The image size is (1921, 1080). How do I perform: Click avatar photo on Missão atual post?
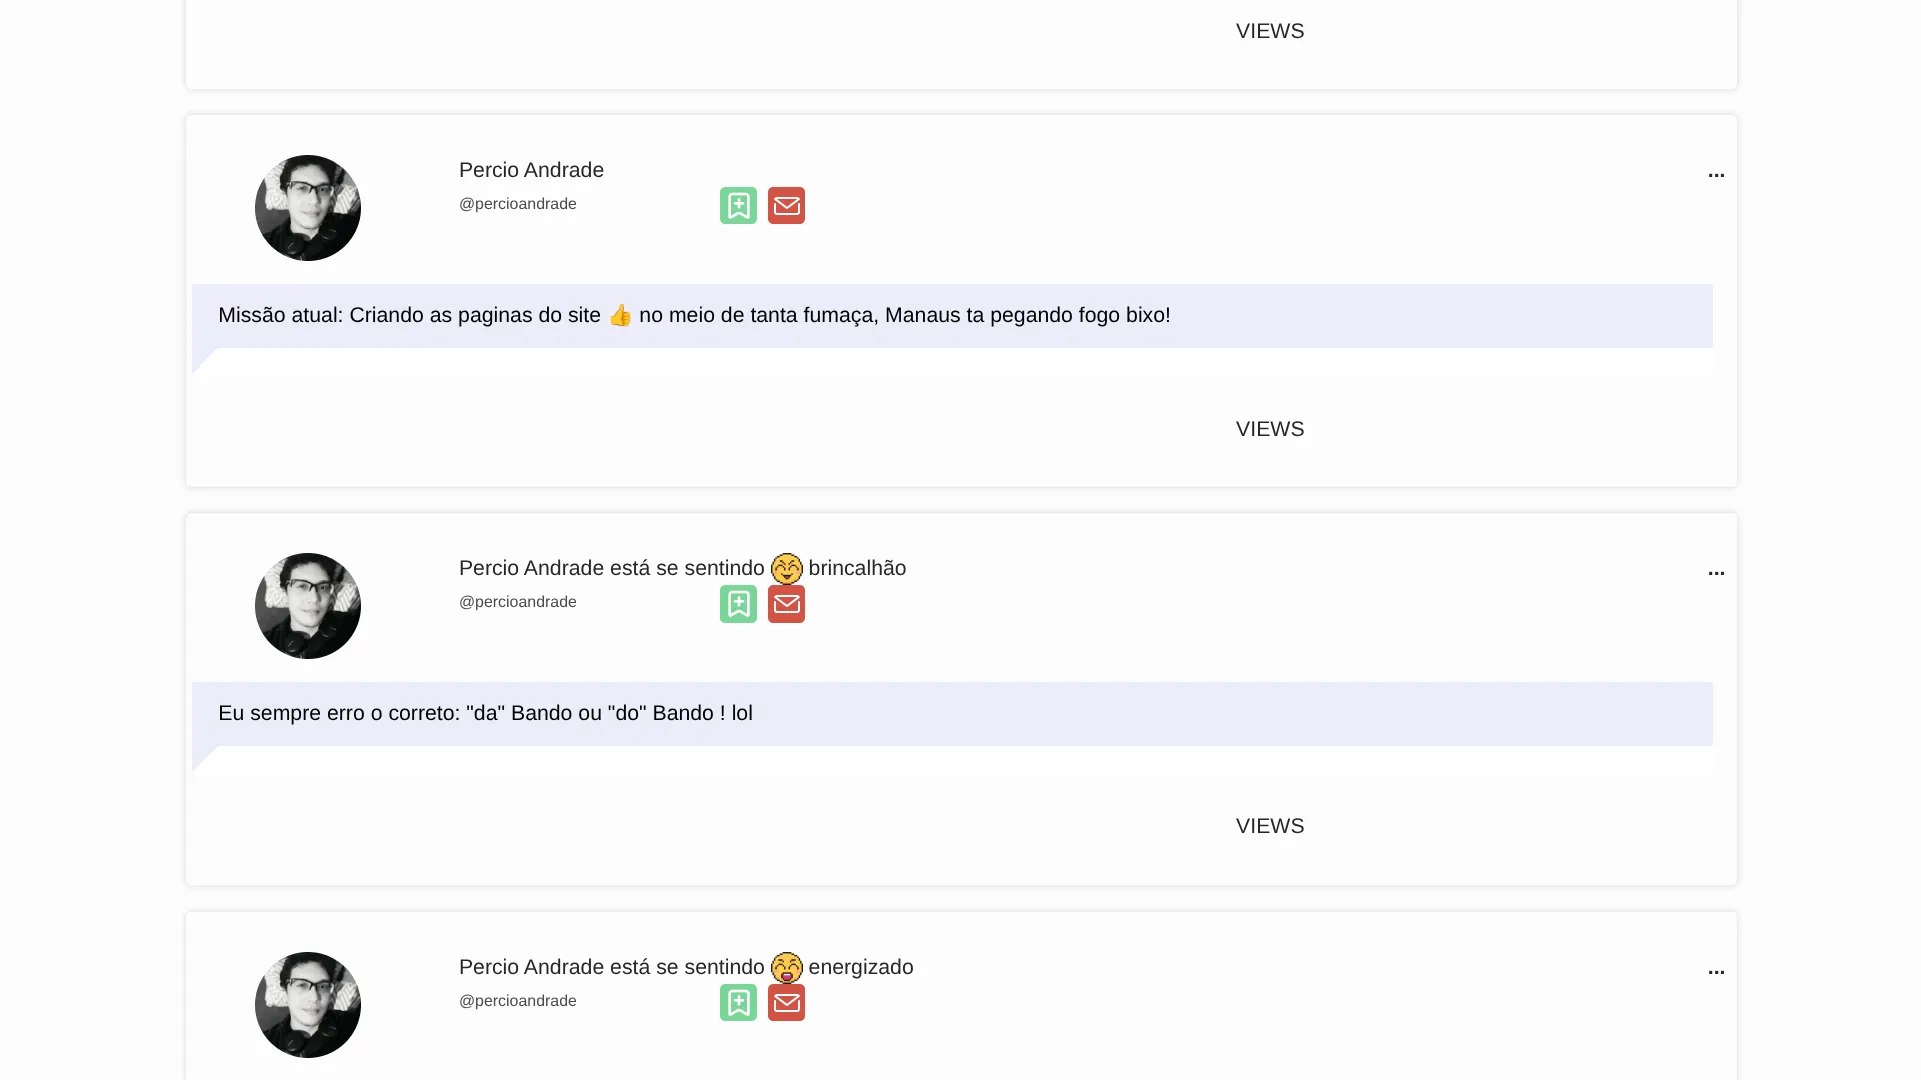coord(308,208)
